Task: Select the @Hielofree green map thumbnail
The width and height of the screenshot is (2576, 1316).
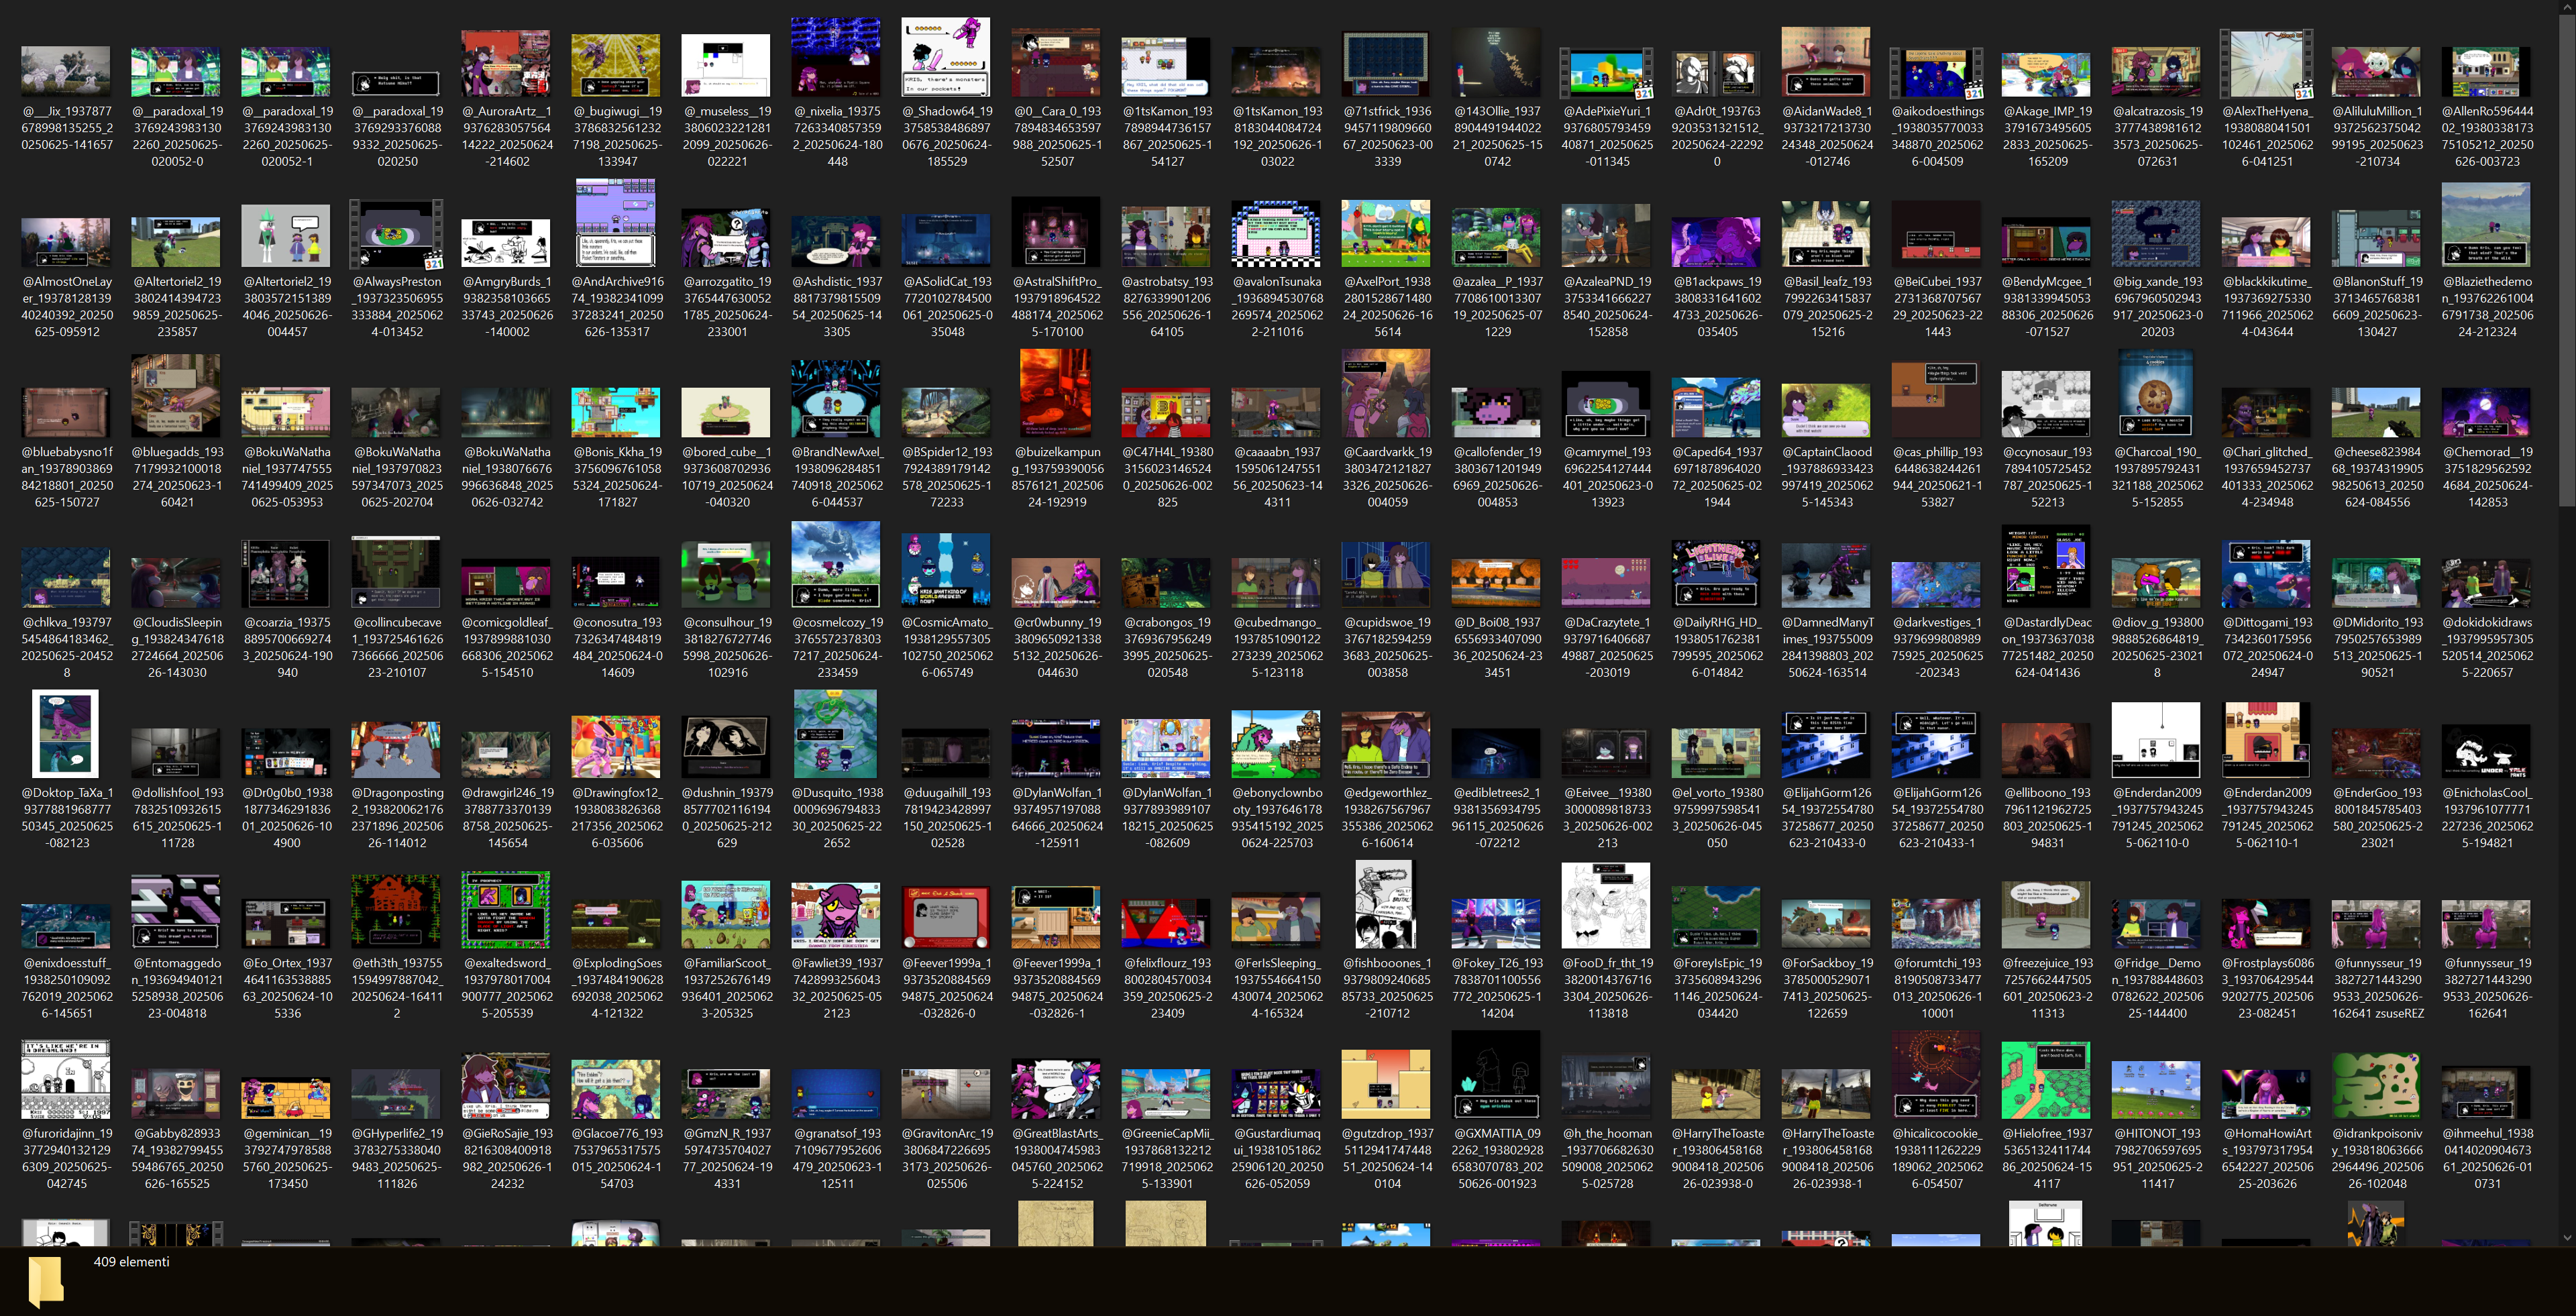Action: 2046,1080
